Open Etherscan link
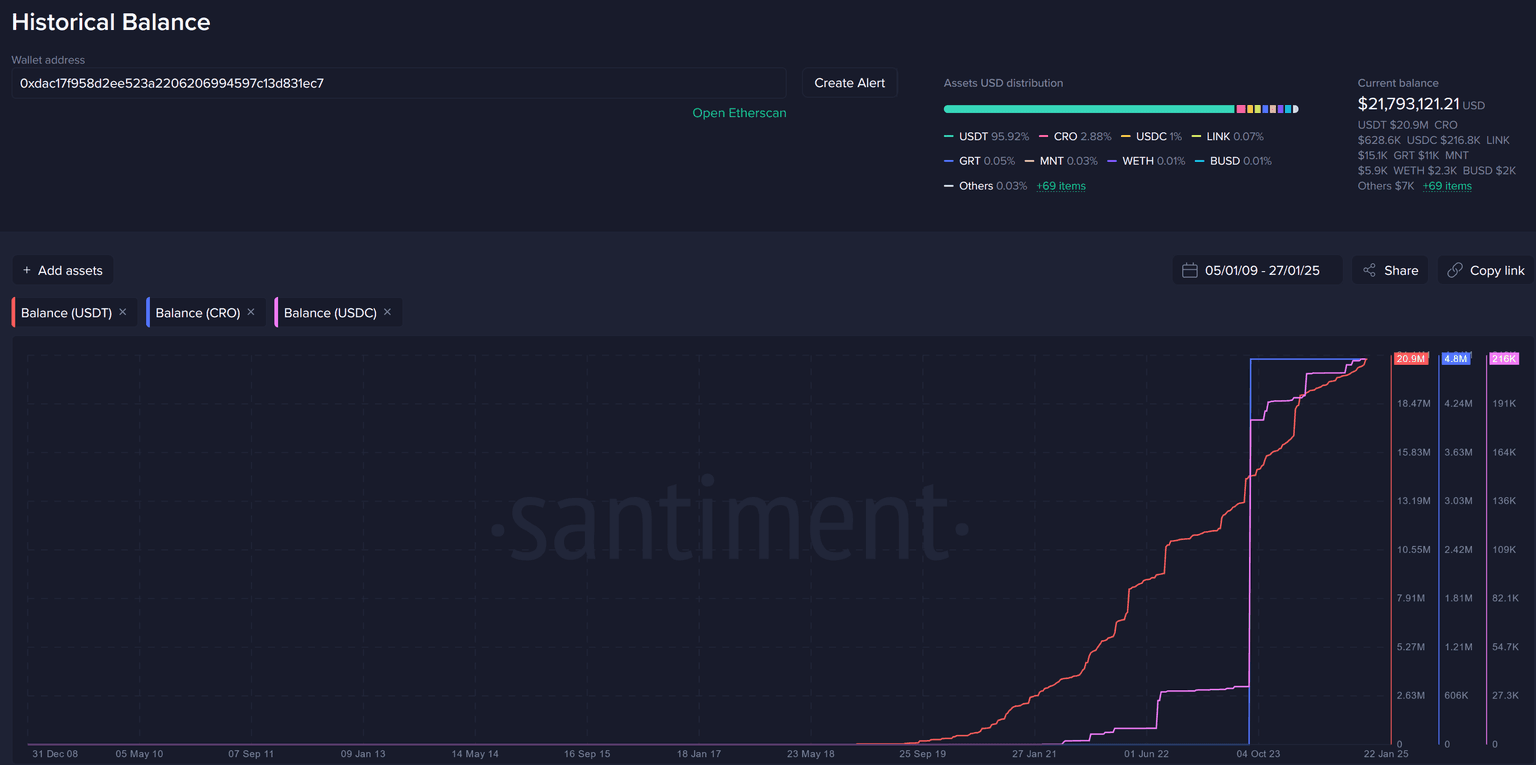The image size is (1536, 765). [x=739, y=113]
